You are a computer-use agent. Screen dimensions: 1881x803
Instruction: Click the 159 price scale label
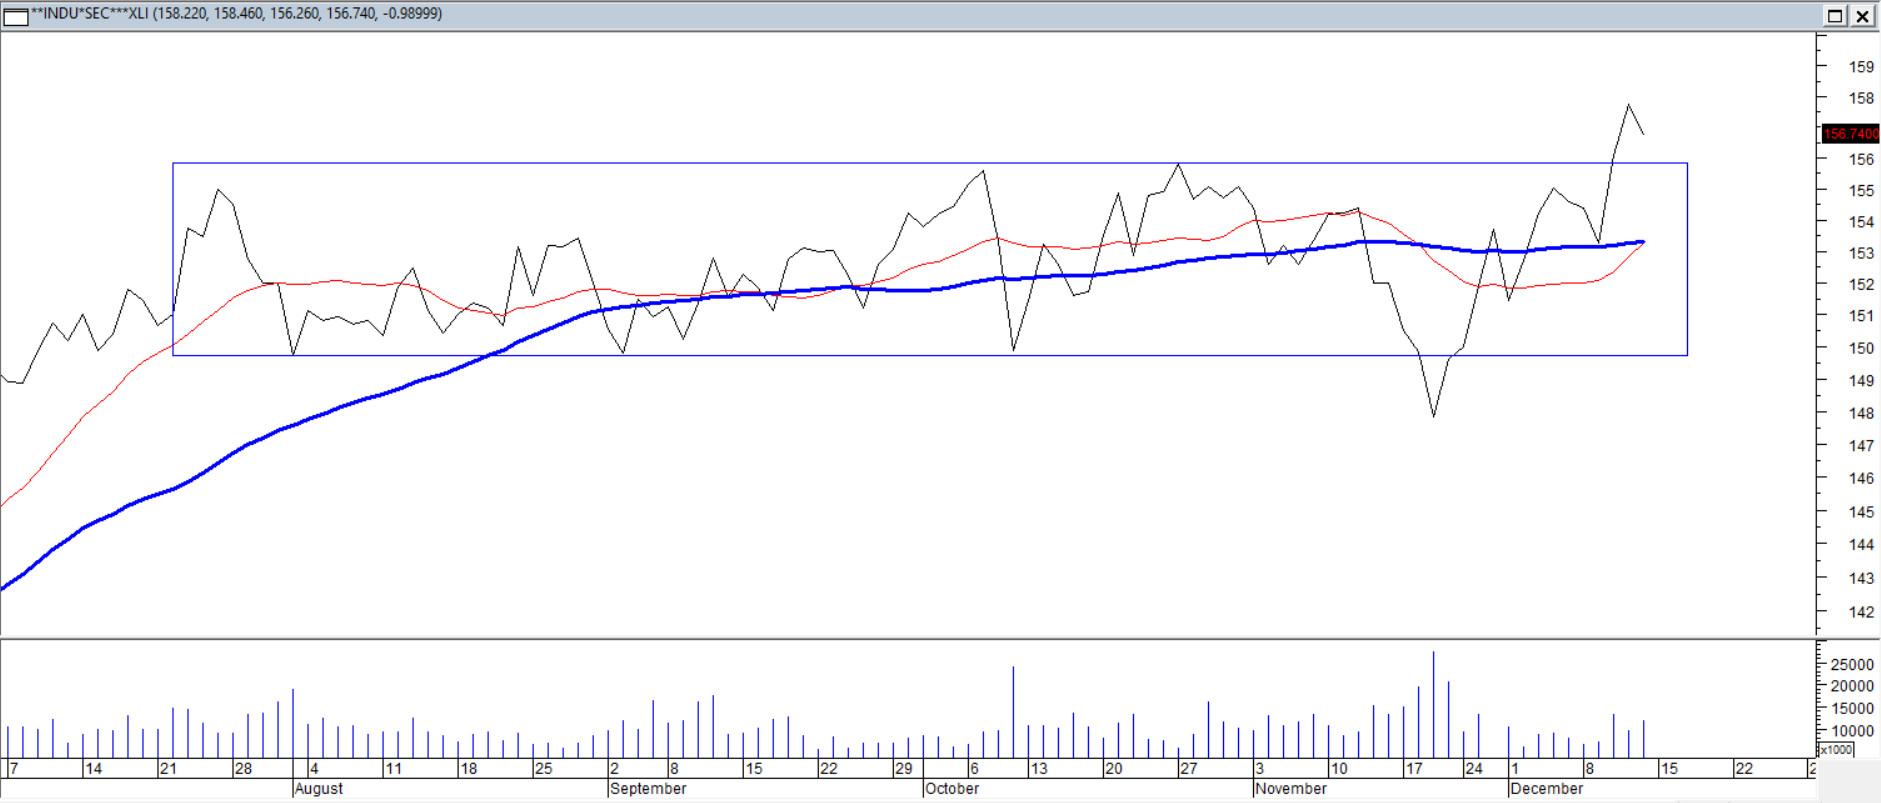point(1861,67)
